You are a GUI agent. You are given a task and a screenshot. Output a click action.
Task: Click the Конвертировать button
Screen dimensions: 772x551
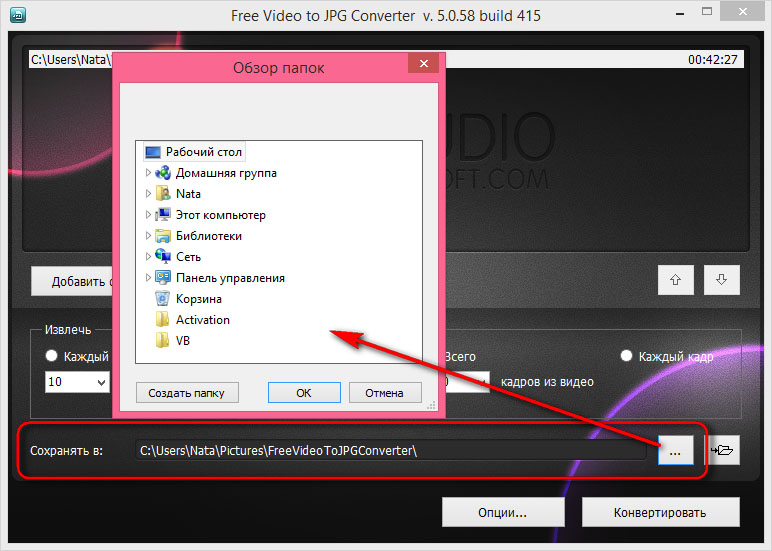[x=660, y=513]
